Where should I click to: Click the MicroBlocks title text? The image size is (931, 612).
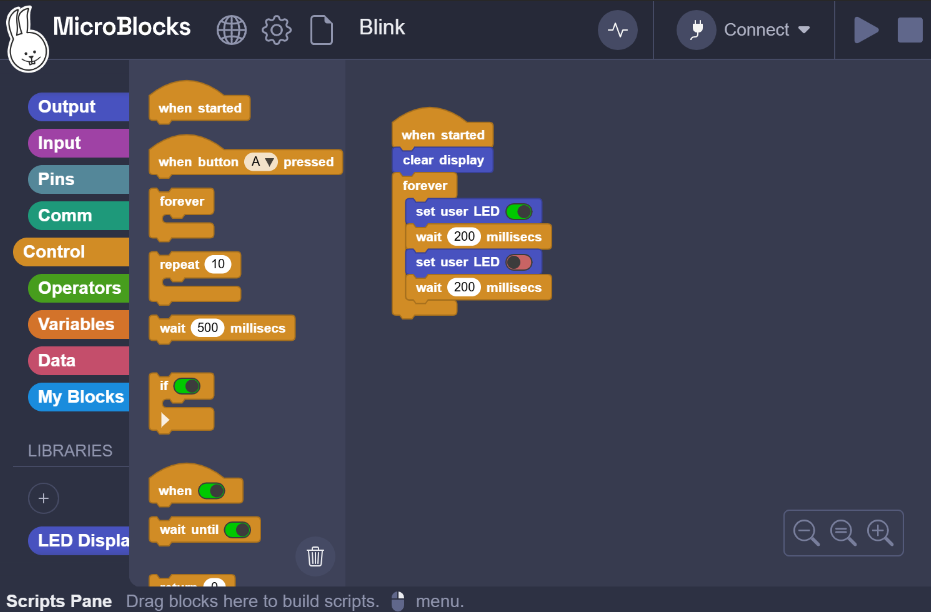coord(122,27)
